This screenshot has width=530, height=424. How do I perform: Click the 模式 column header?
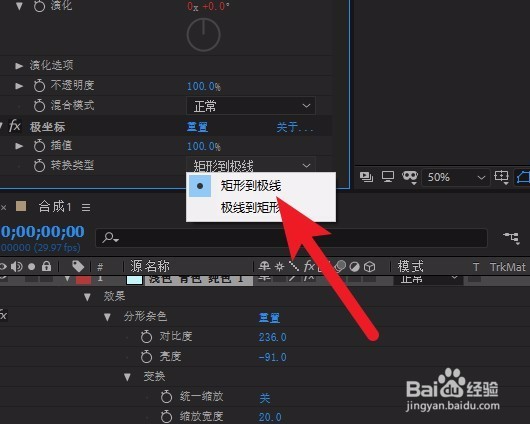point(411,266)
